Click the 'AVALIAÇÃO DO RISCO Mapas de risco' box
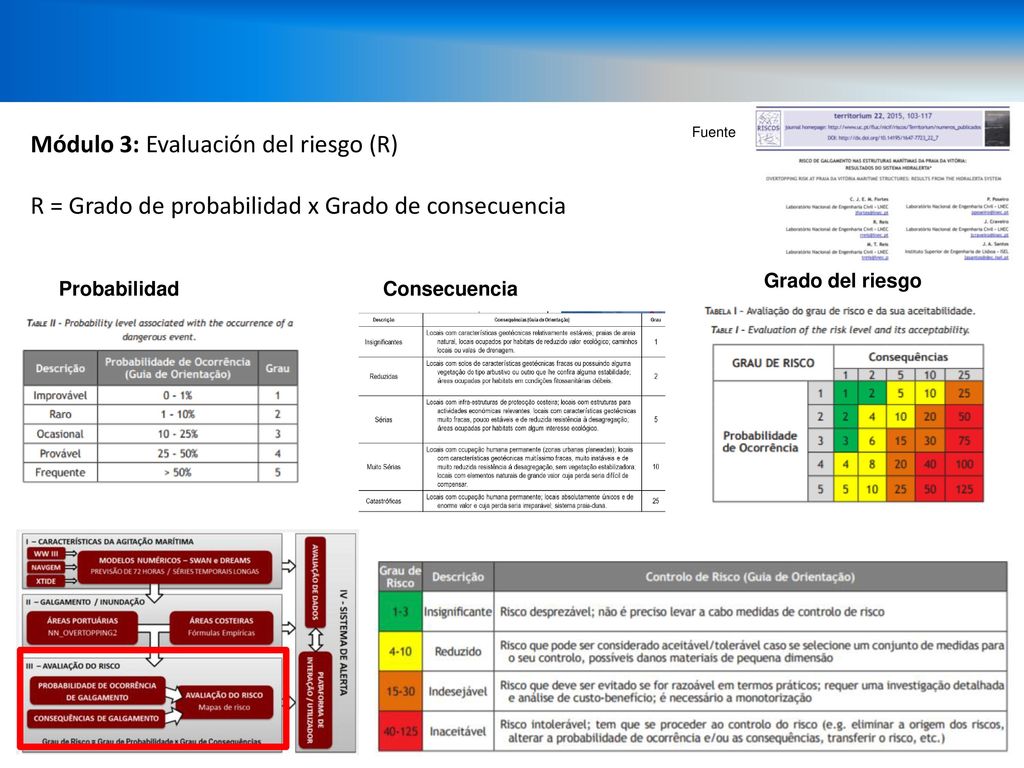This screenshot has height=768, width=1024. pyautogui.click(x=224, y=701)
